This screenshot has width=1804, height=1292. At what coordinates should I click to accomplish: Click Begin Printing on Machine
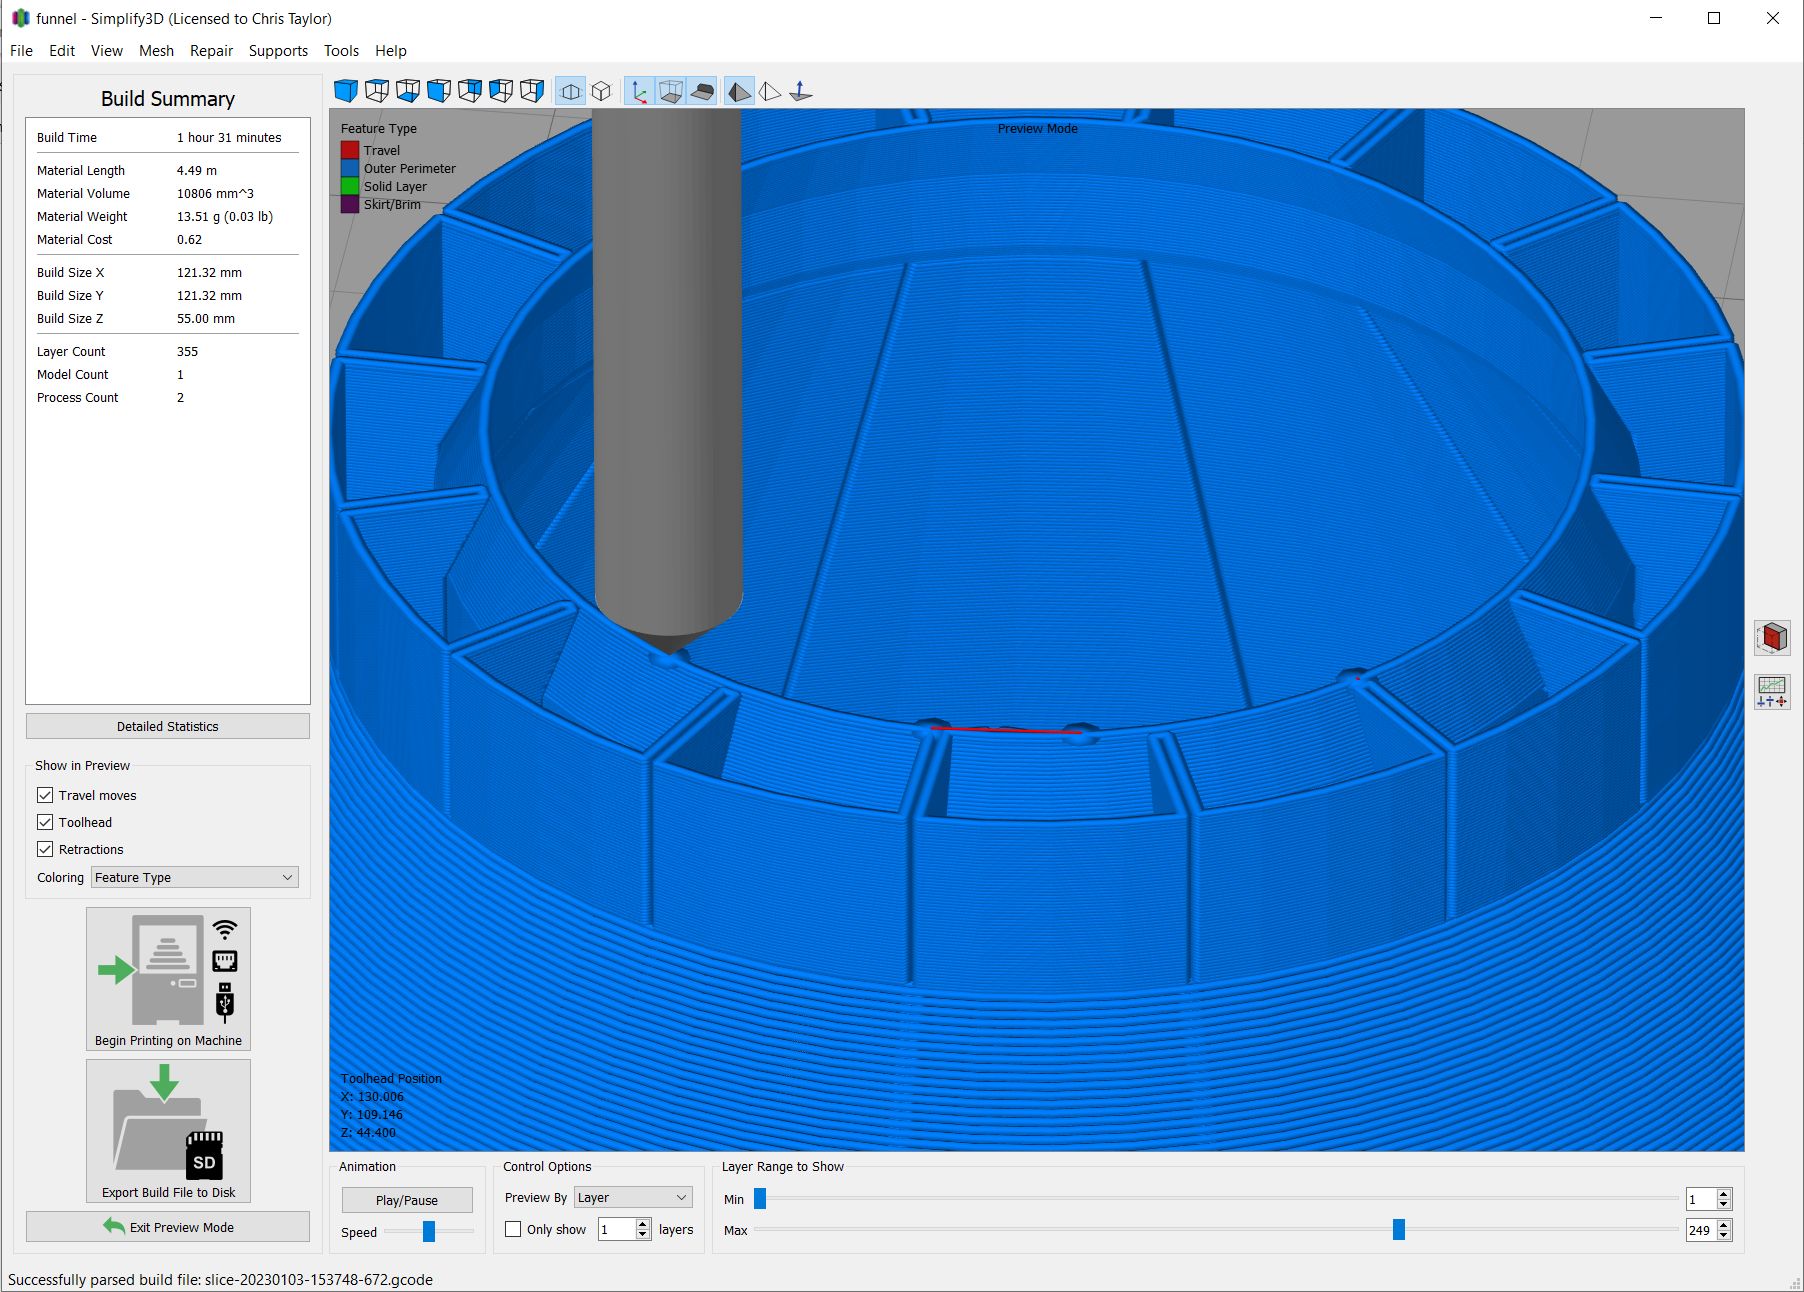click(168, 979)
